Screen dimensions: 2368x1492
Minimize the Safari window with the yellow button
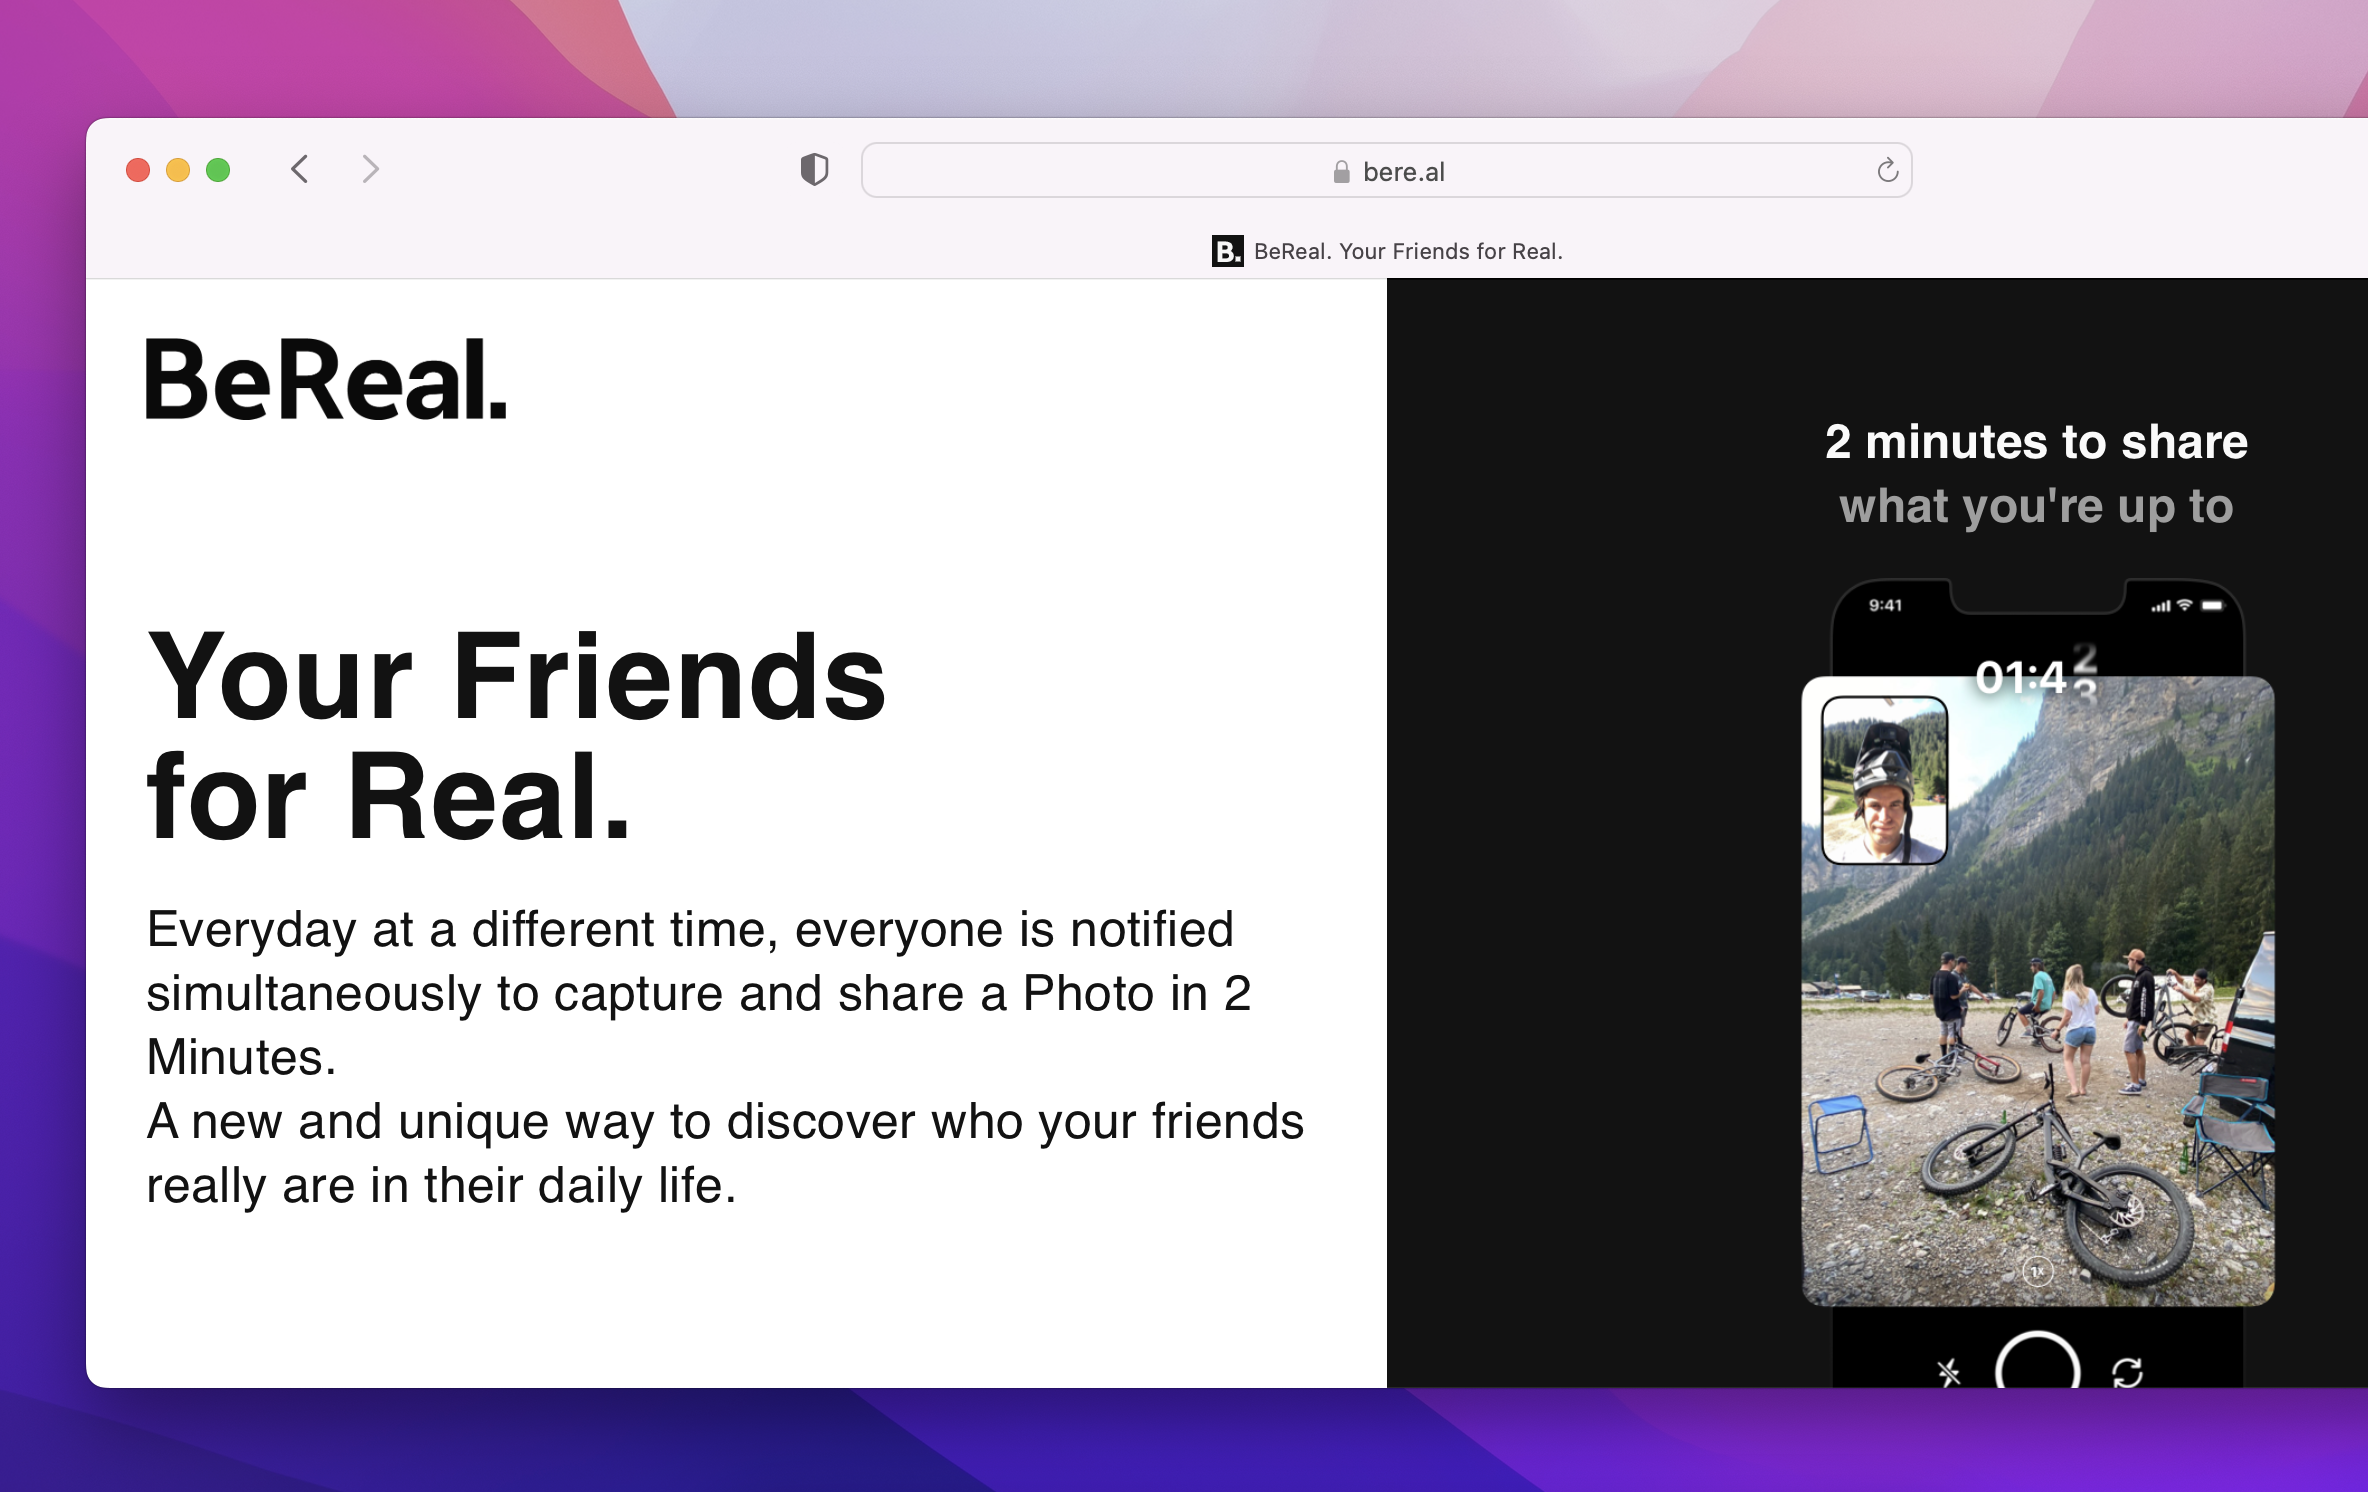coord(178,170)
